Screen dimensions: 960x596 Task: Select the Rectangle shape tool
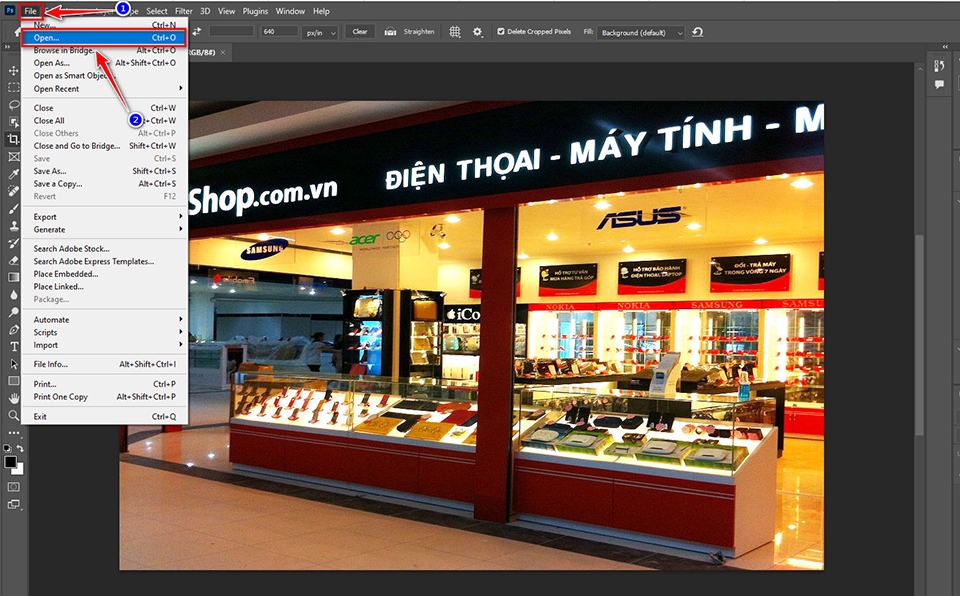[x=13, y=381]
